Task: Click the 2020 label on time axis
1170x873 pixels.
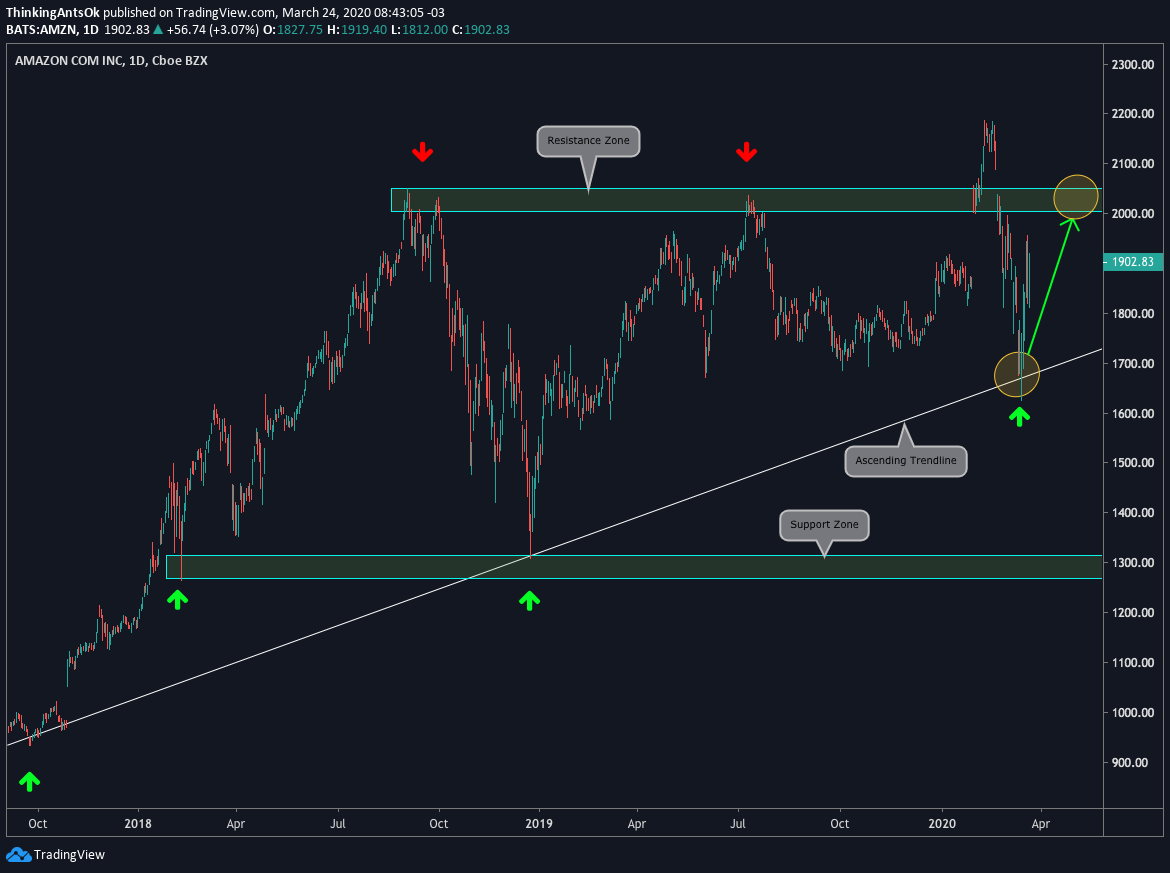Action: coord(942,824)
